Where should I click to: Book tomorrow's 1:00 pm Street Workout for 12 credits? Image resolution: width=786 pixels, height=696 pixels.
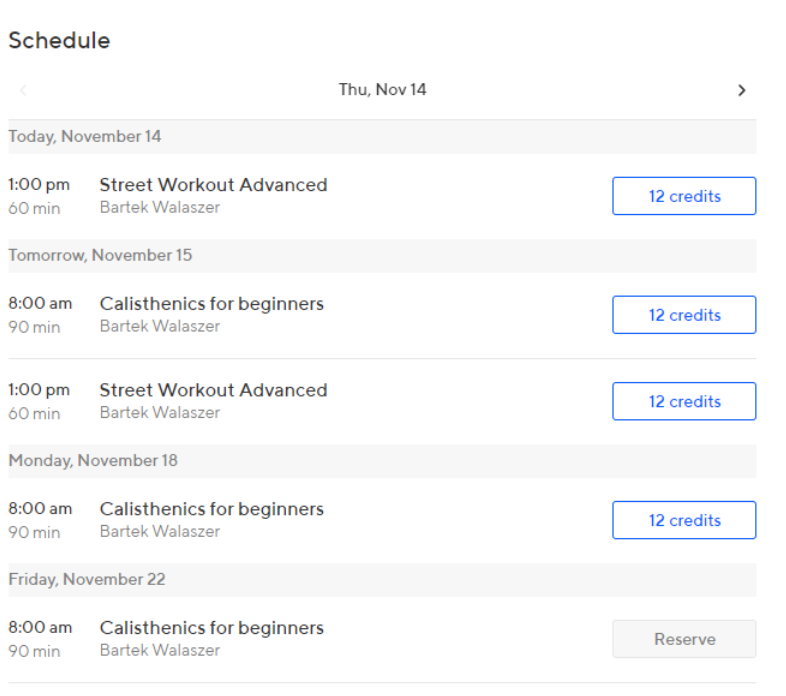coord(684,401)
